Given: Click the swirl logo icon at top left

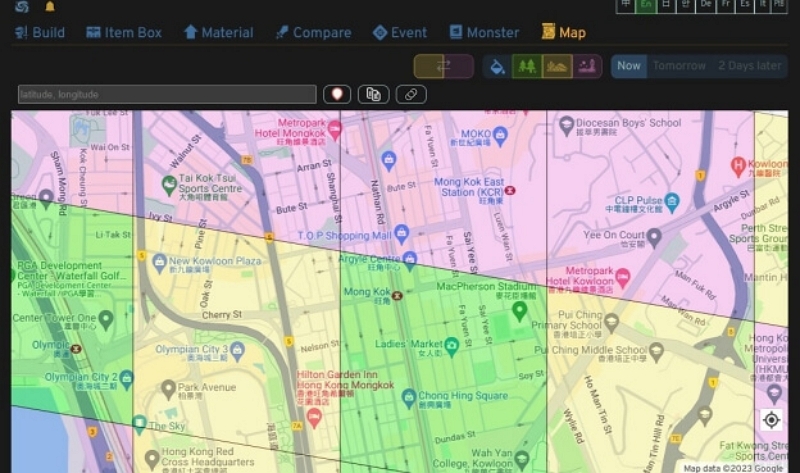Looking at the screenshot, I should [x=21, y=7].
